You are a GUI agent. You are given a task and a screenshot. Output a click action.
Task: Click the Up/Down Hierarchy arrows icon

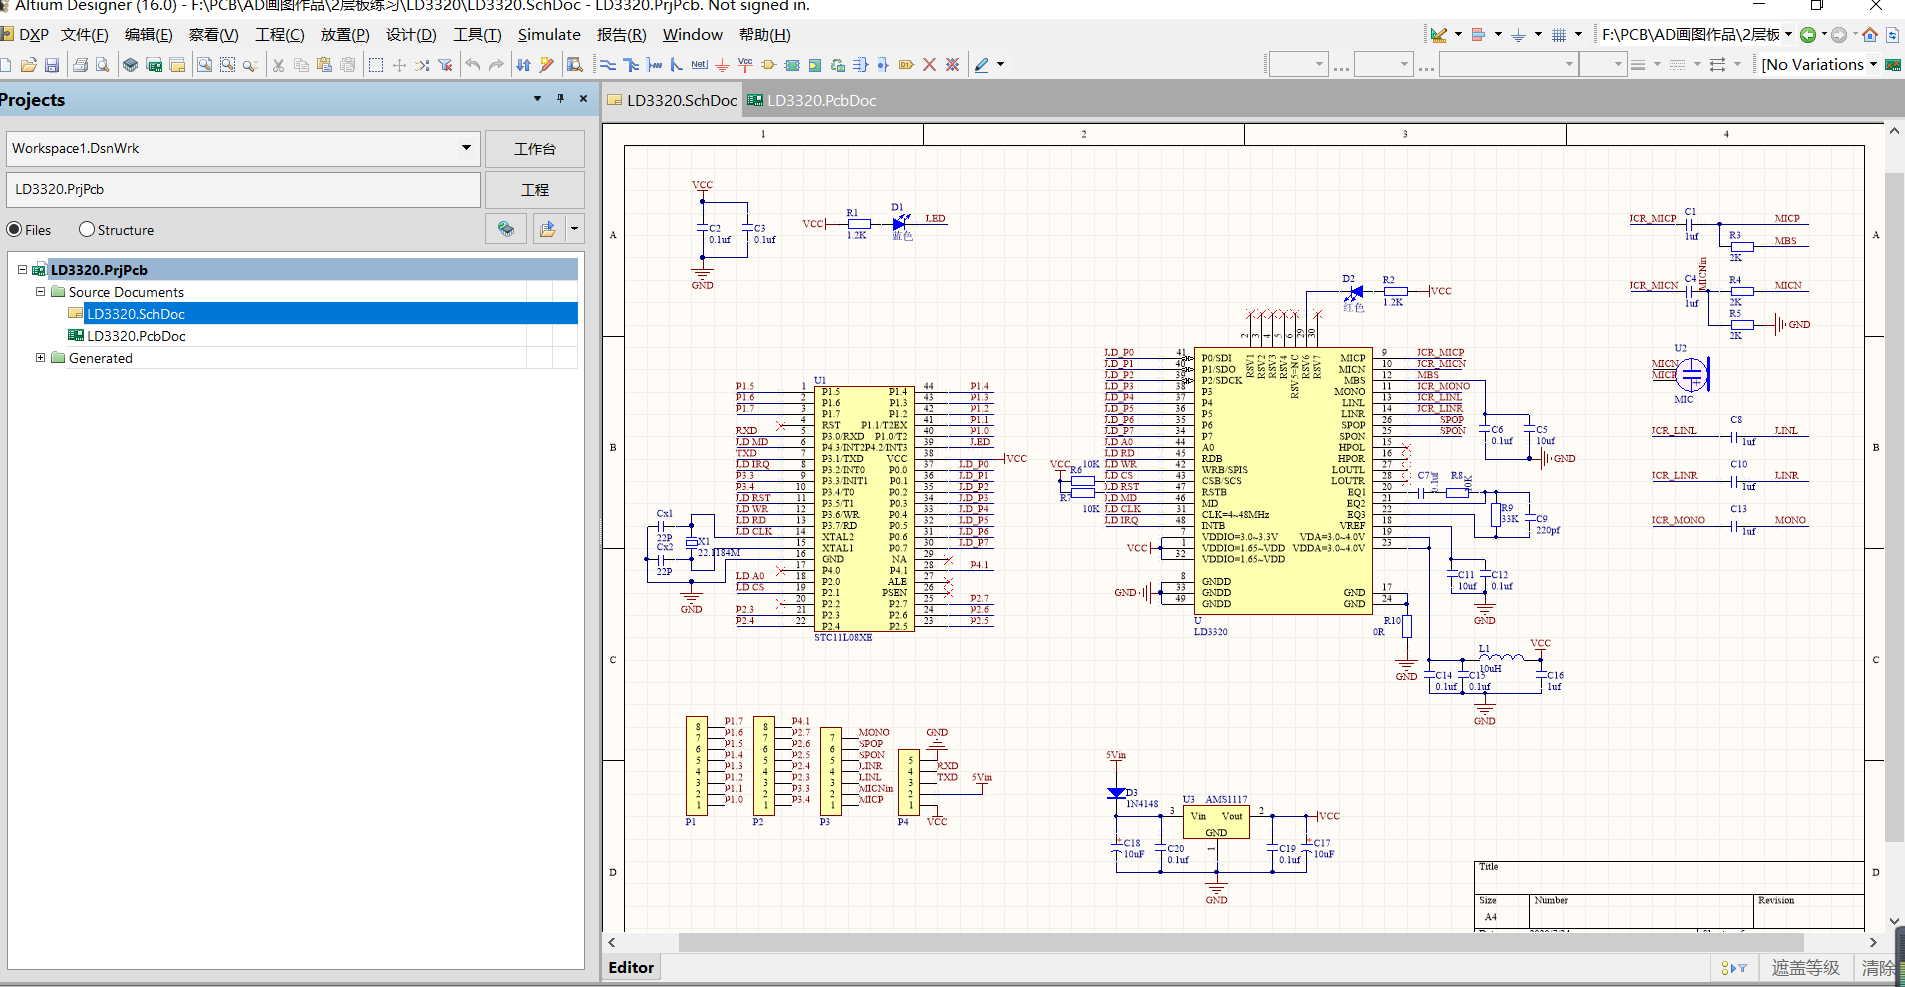coord(524,65)
